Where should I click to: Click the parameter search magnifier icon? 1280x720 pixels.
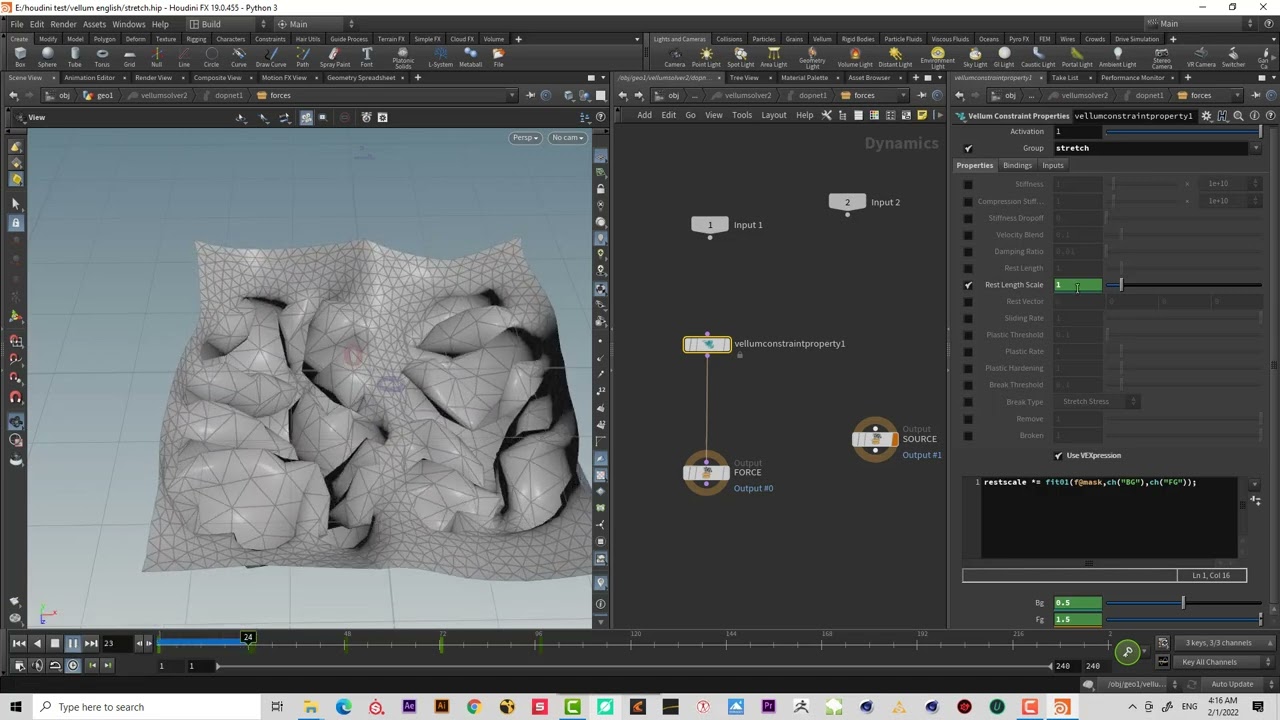coord(1238,116)
